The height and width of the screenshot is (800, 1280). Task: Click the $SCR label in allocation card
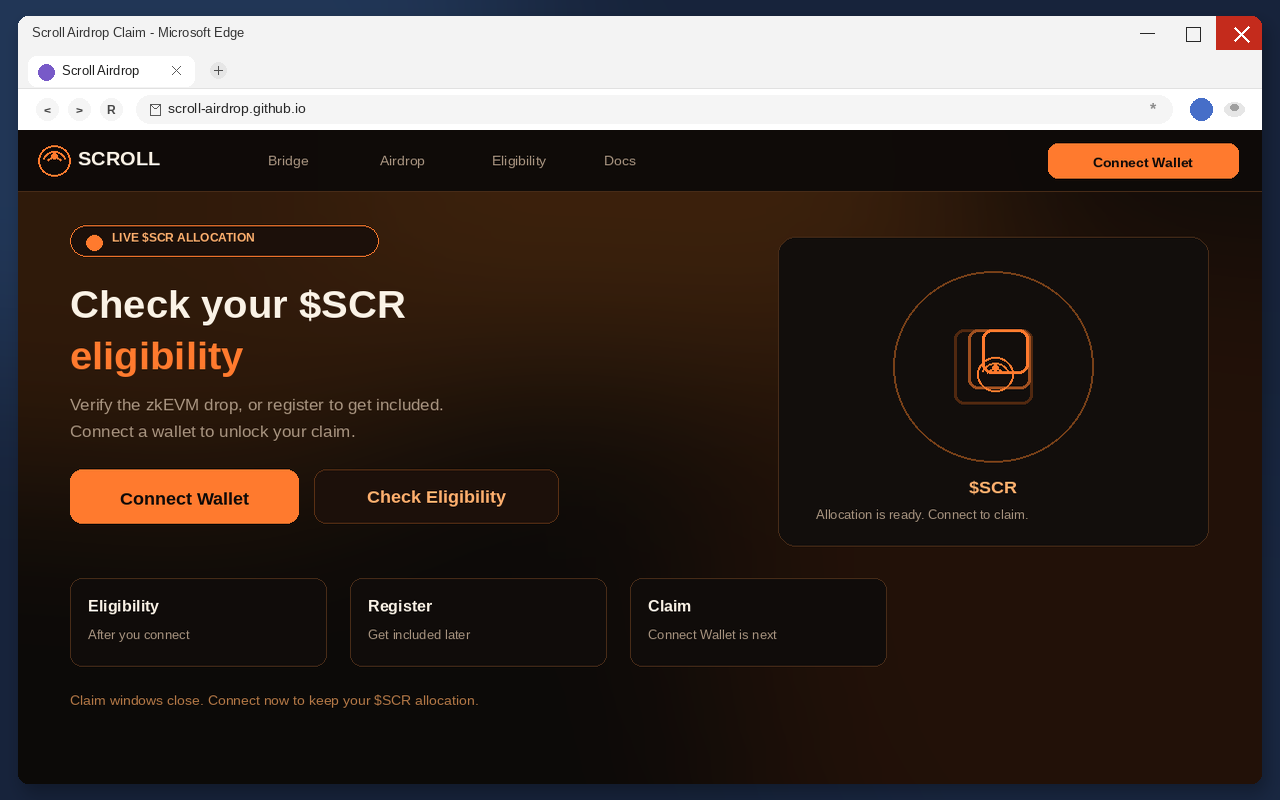(x=993, y=488)
